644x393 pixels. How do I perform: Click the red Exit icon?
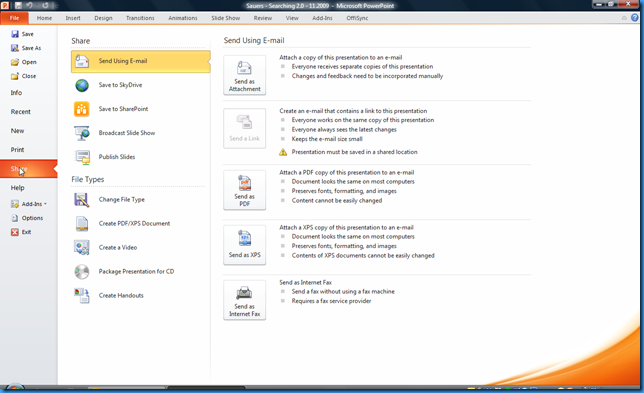click(15, 232)
